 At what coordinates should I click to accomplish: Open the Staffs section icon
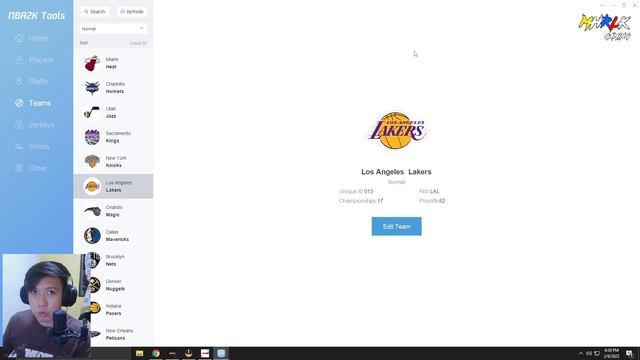click(x=19, y=82)
